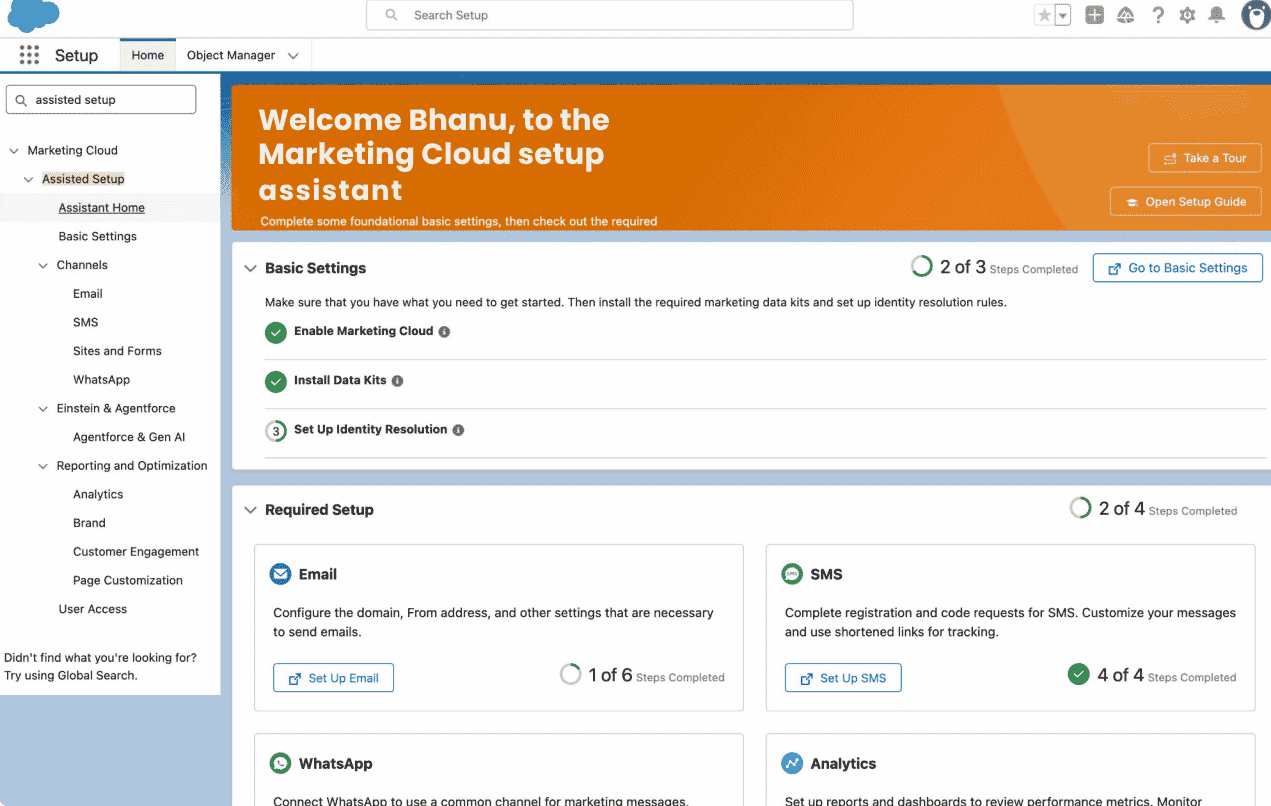Click the Open Setup Guide button
1271x806 pixels.
coord(1186,201)
